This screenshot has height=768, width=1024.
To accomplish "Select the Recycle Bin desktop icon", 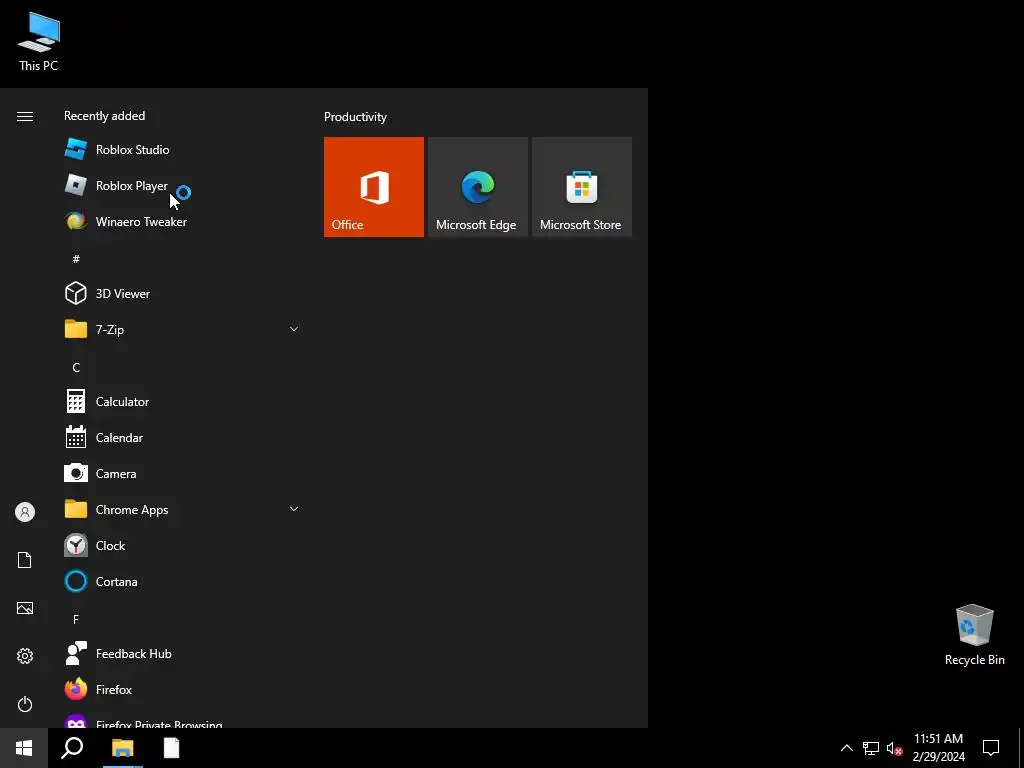I will [x=974, y=635].
